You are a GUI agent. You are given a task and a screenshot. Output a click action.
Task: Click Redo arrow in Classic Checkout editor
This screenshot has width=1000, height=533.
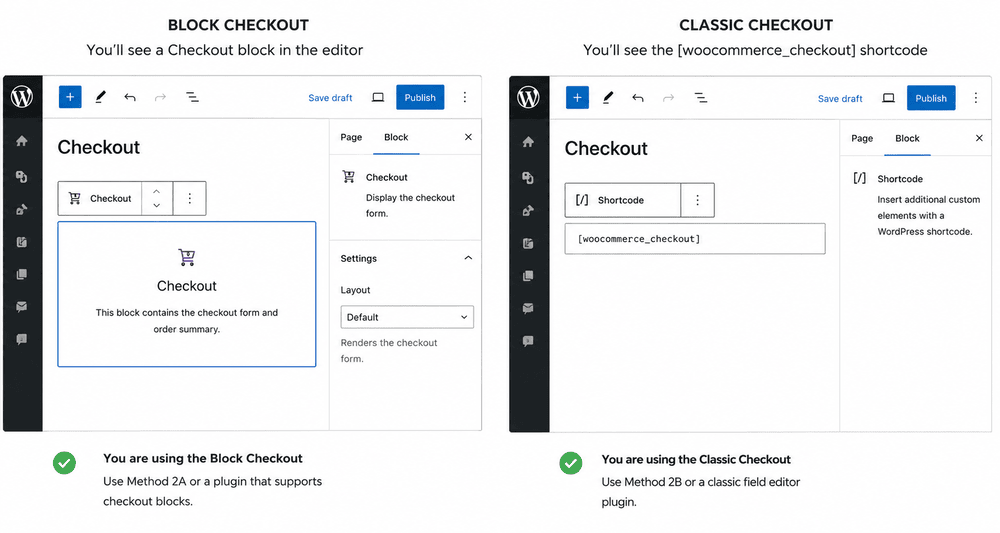tap(668, 98)
